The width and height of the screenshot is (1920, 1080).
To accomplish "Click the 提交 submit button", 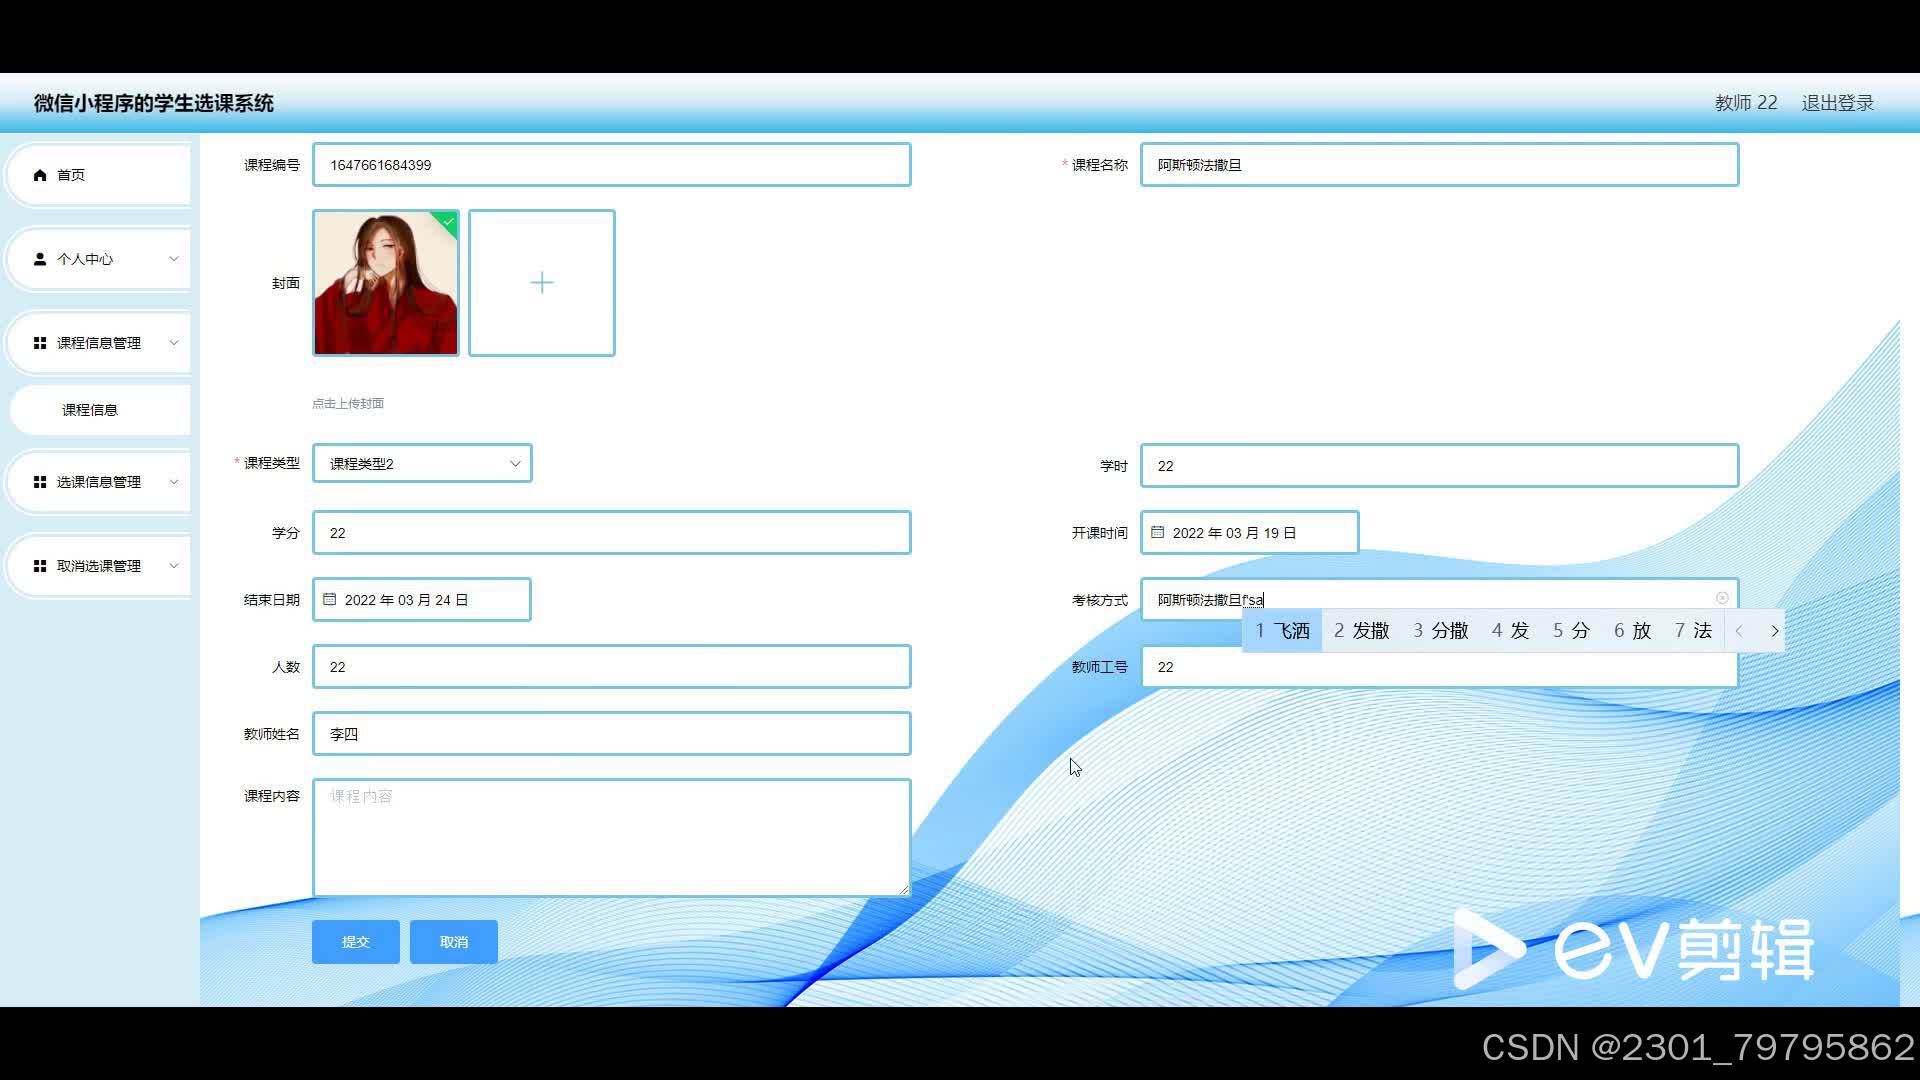I will pos(355,942).
